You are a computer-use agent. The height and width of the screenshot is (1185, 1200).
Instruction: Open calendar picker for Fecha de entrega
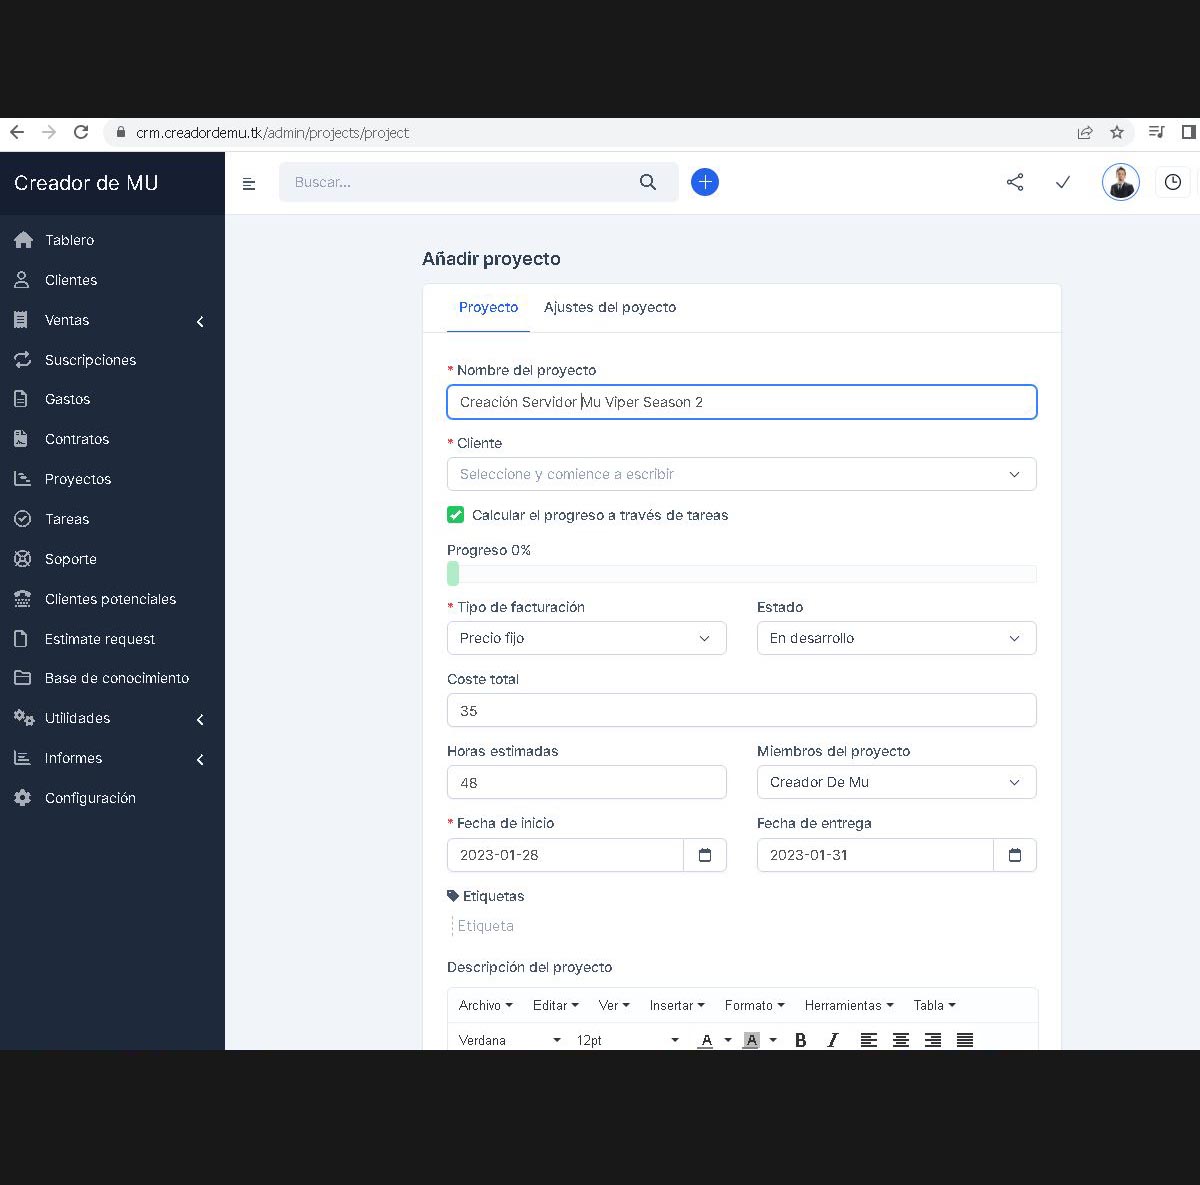pos(1015,855)
